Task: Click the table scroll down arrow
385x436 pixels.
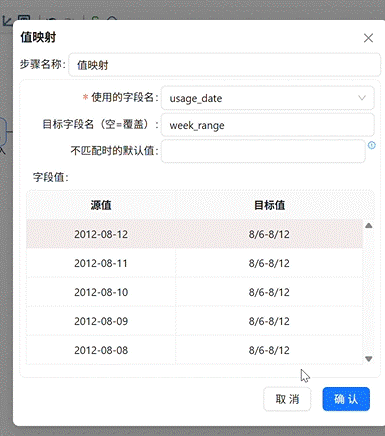Action: click(x=368, y=359)
